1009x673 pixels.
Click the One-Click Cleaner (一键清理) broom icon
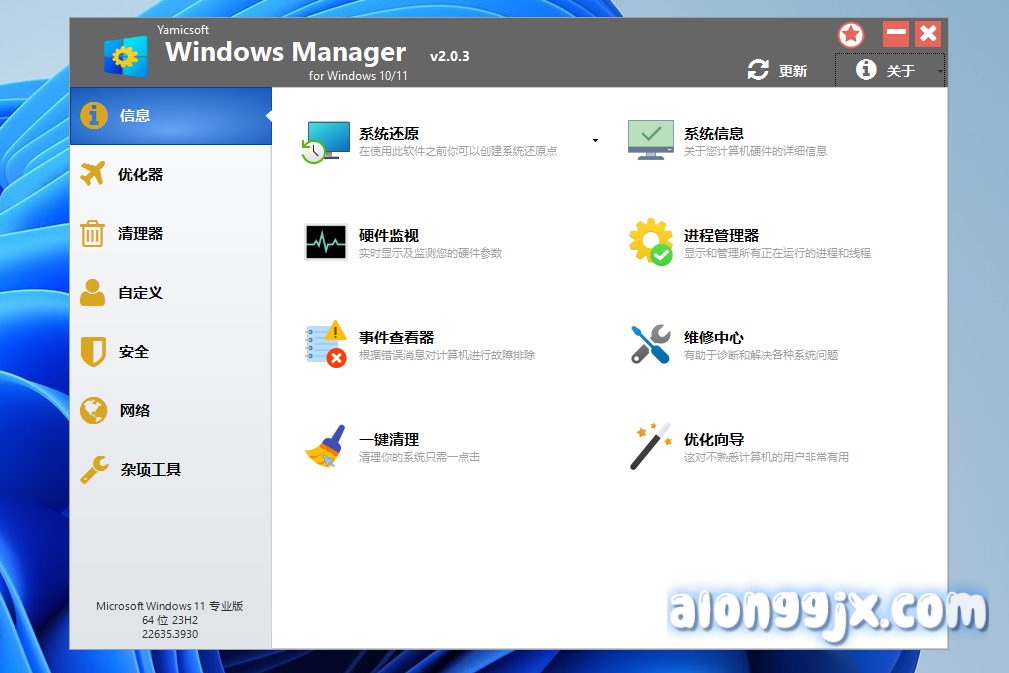pyautogui.click(x=326, y=447)
